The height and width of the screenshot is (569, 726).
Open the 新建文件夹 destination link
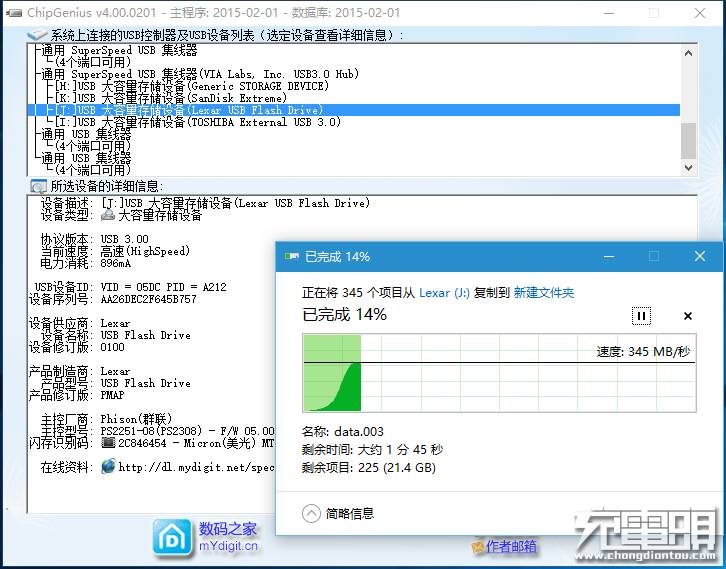click(544, 293)
